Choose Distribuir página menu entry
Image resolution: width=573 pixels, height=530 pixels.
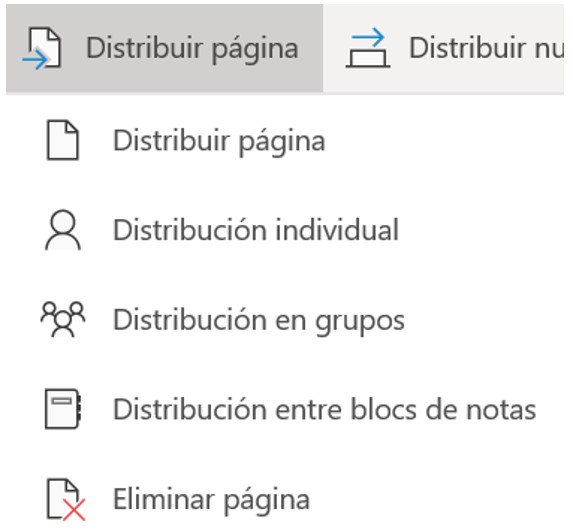tap(219, 141)
